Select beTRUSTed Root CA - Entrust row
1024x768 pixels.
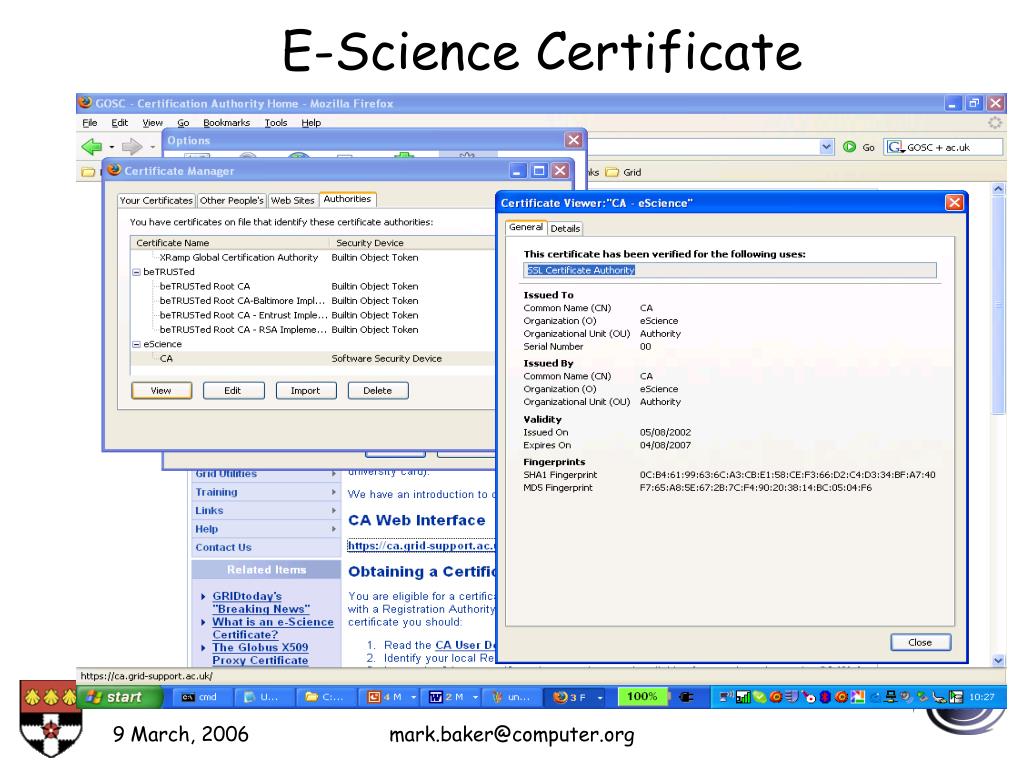(312, 315)
